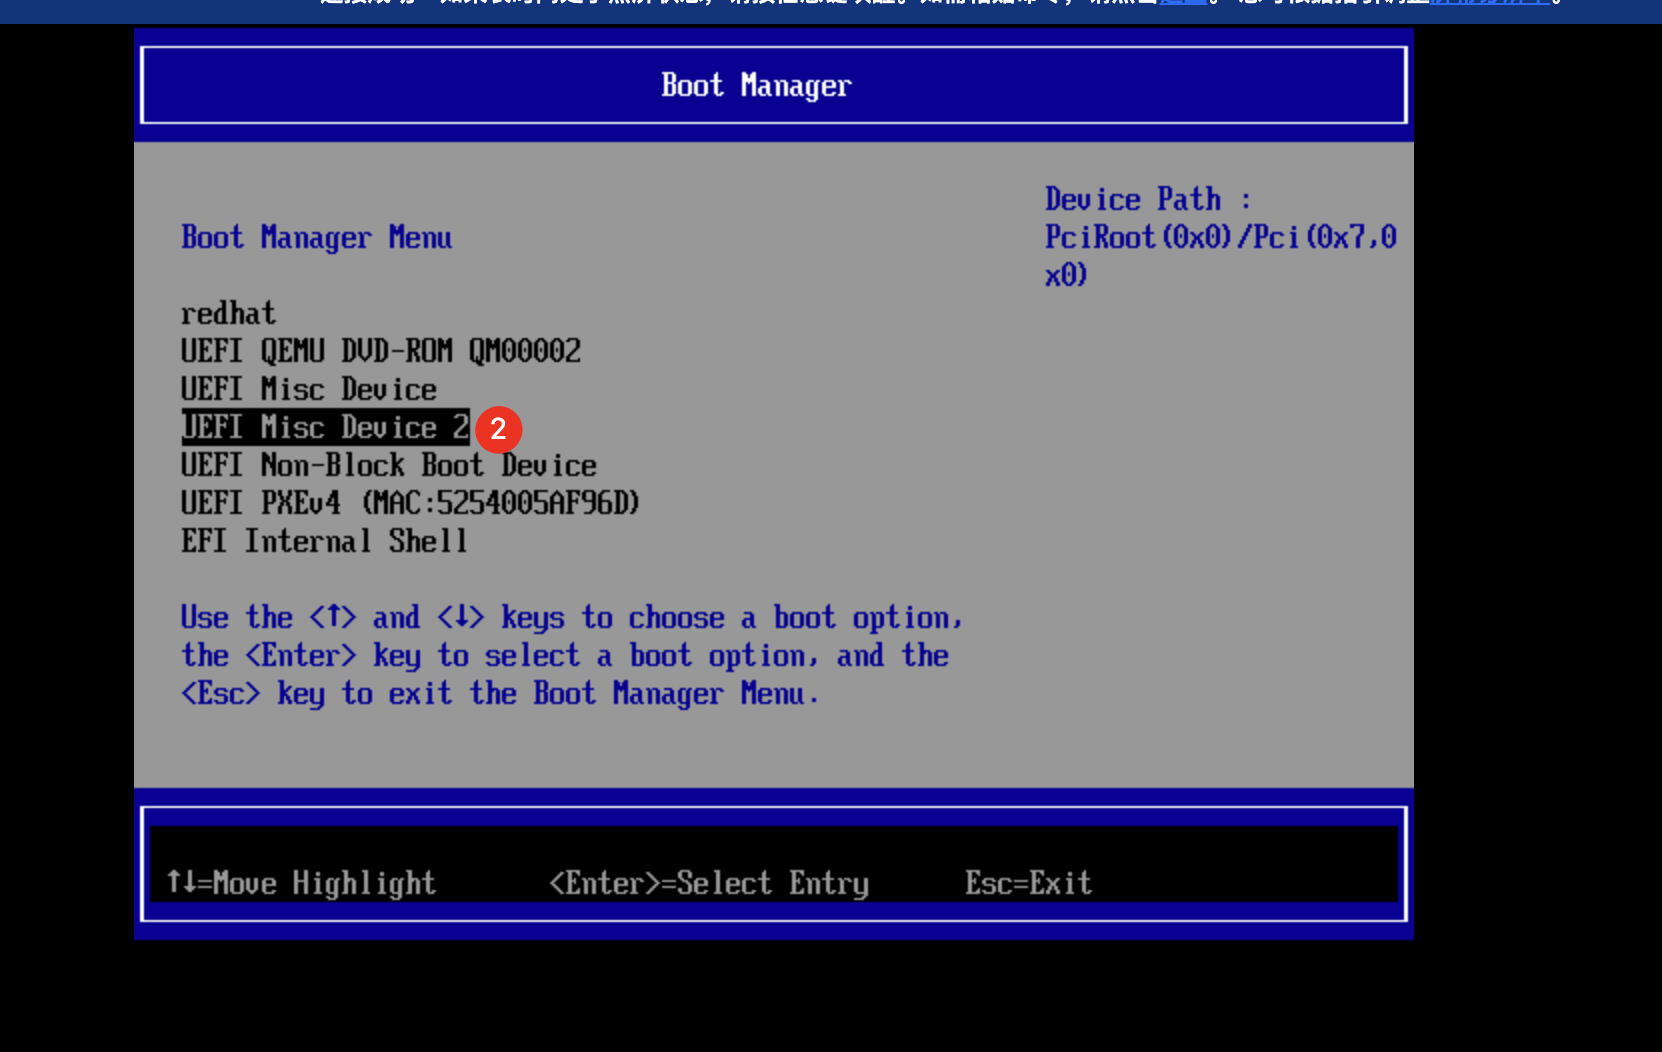Viewport: 1662px width, 1052px height.
Task: Click the Boot Manager Menu heading
Action: tap(316, 238)
